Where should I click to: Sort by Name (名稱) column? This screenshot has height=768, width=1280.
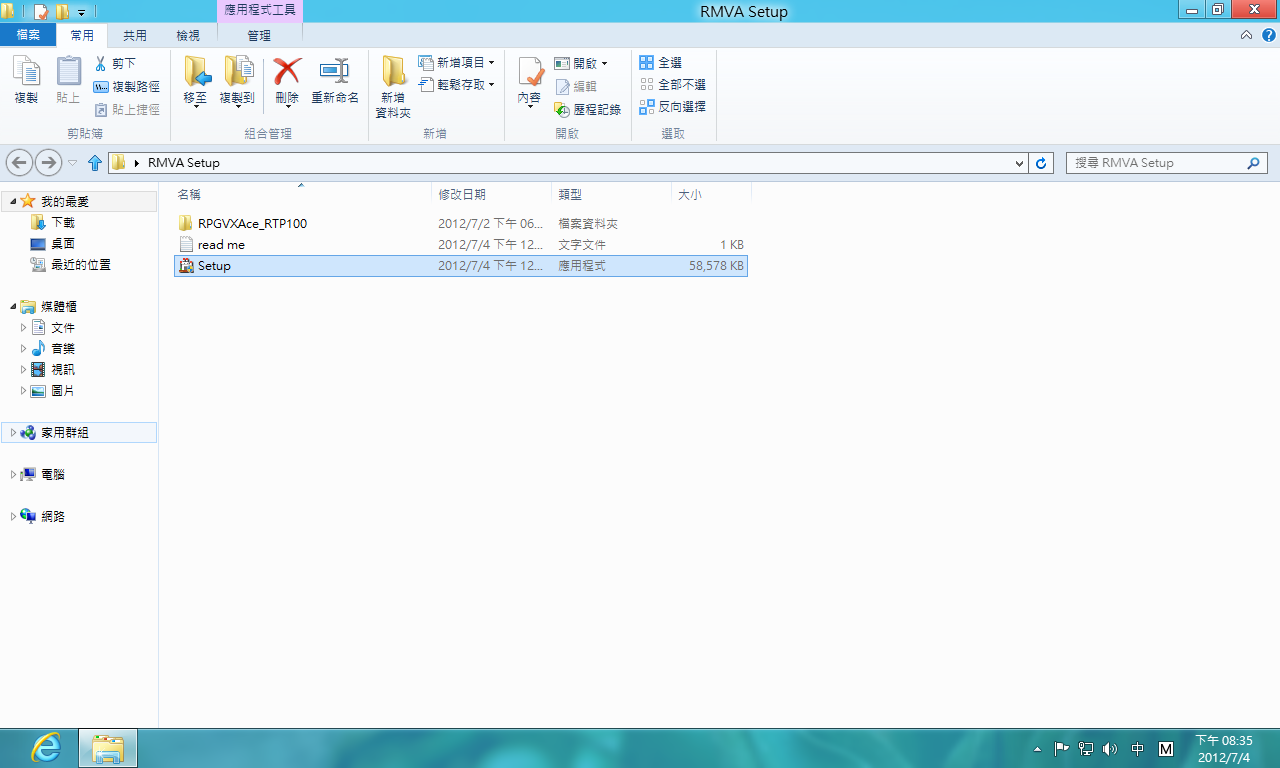click(301, 195)
